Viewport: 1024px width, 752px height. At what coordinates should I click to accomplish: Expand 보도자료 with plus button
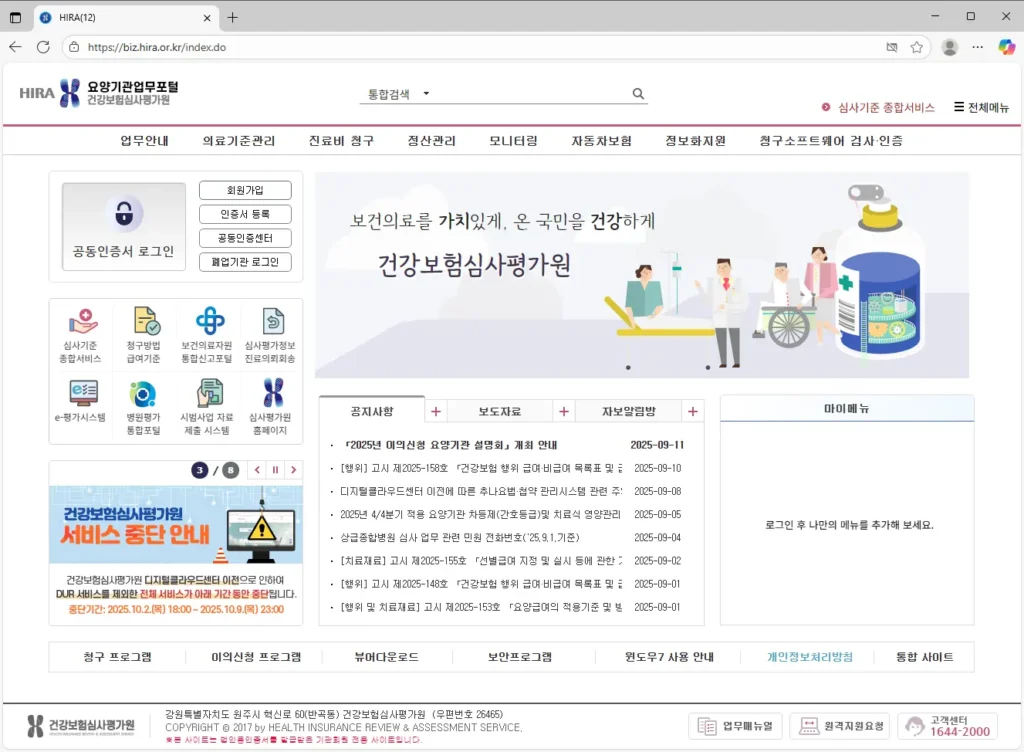tap(564, 412)
